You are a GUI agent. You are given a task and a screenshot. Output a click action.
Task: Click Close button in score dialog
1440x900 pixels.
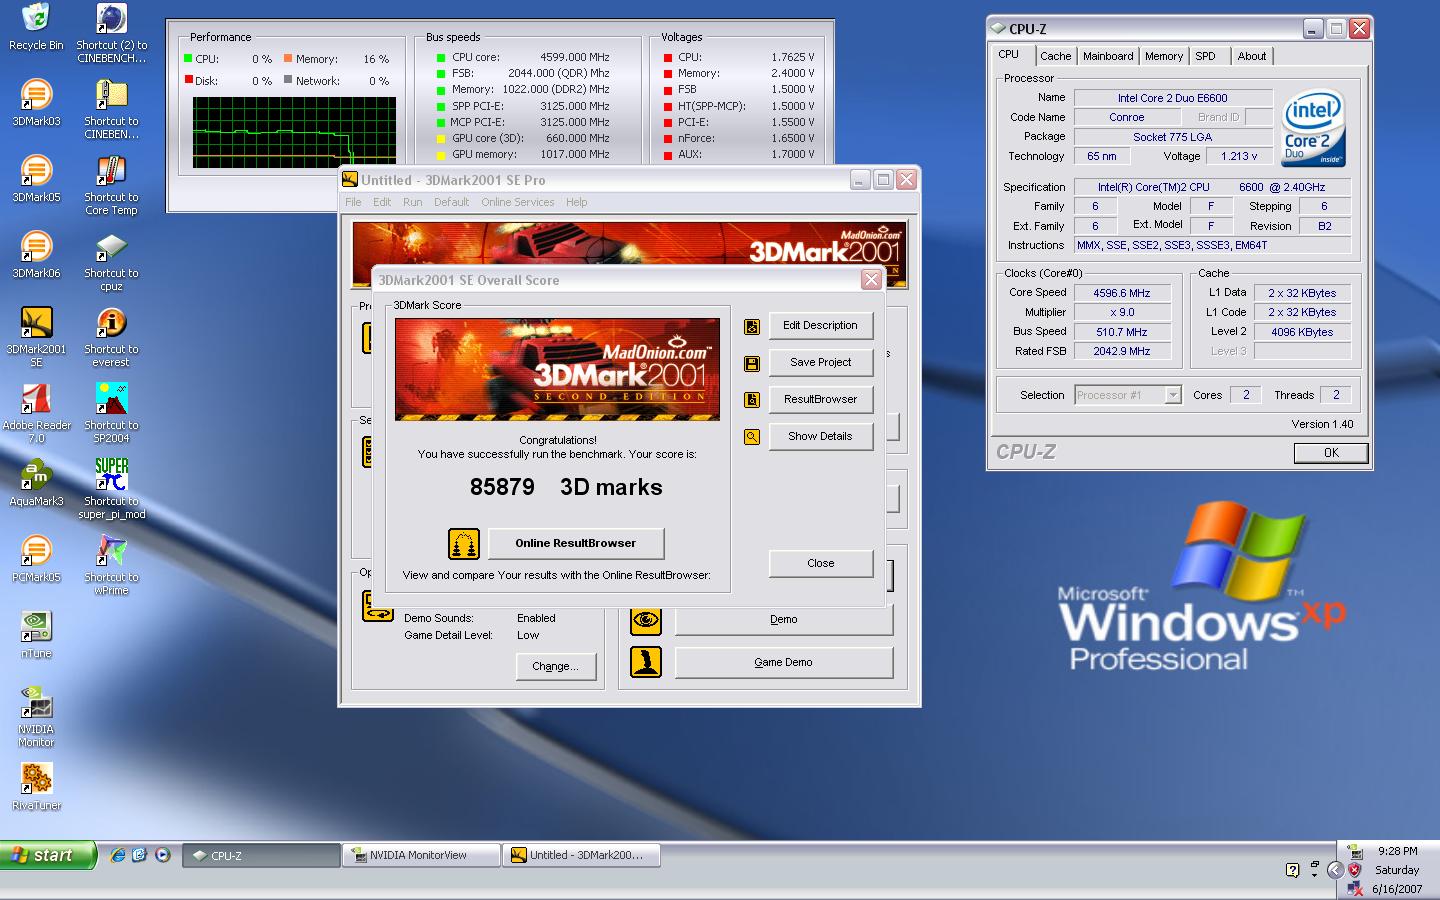point(820,564)
